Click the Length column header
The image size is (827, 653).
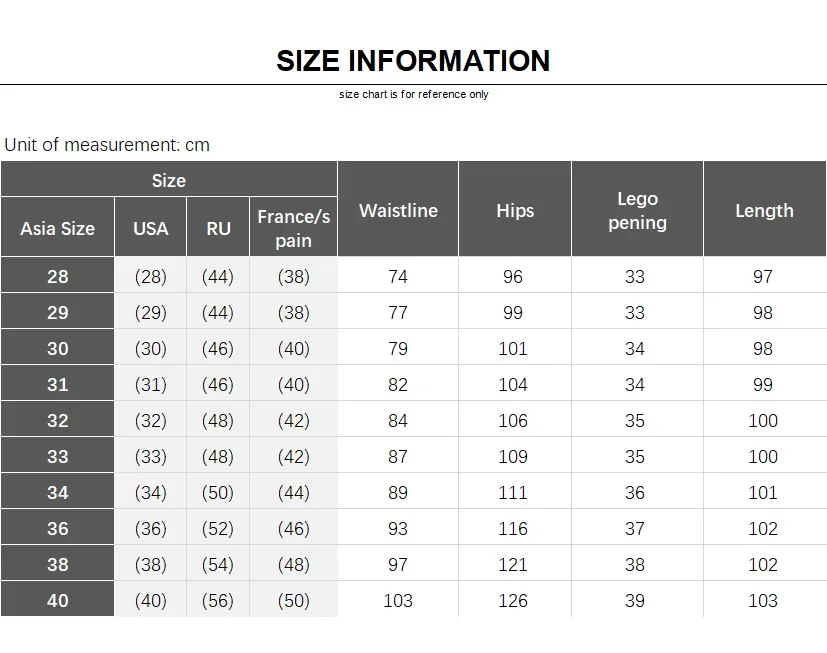[765, 209]
